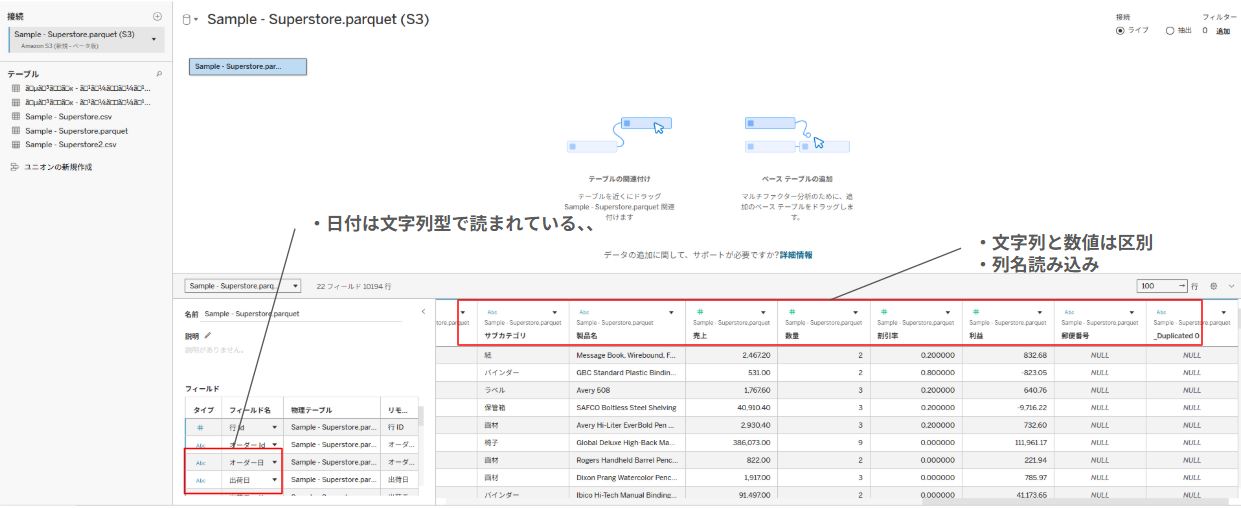Click Abc type icon of 製品名 column
Viewport: 1241px width, 508px height.
tap(583, 312)
